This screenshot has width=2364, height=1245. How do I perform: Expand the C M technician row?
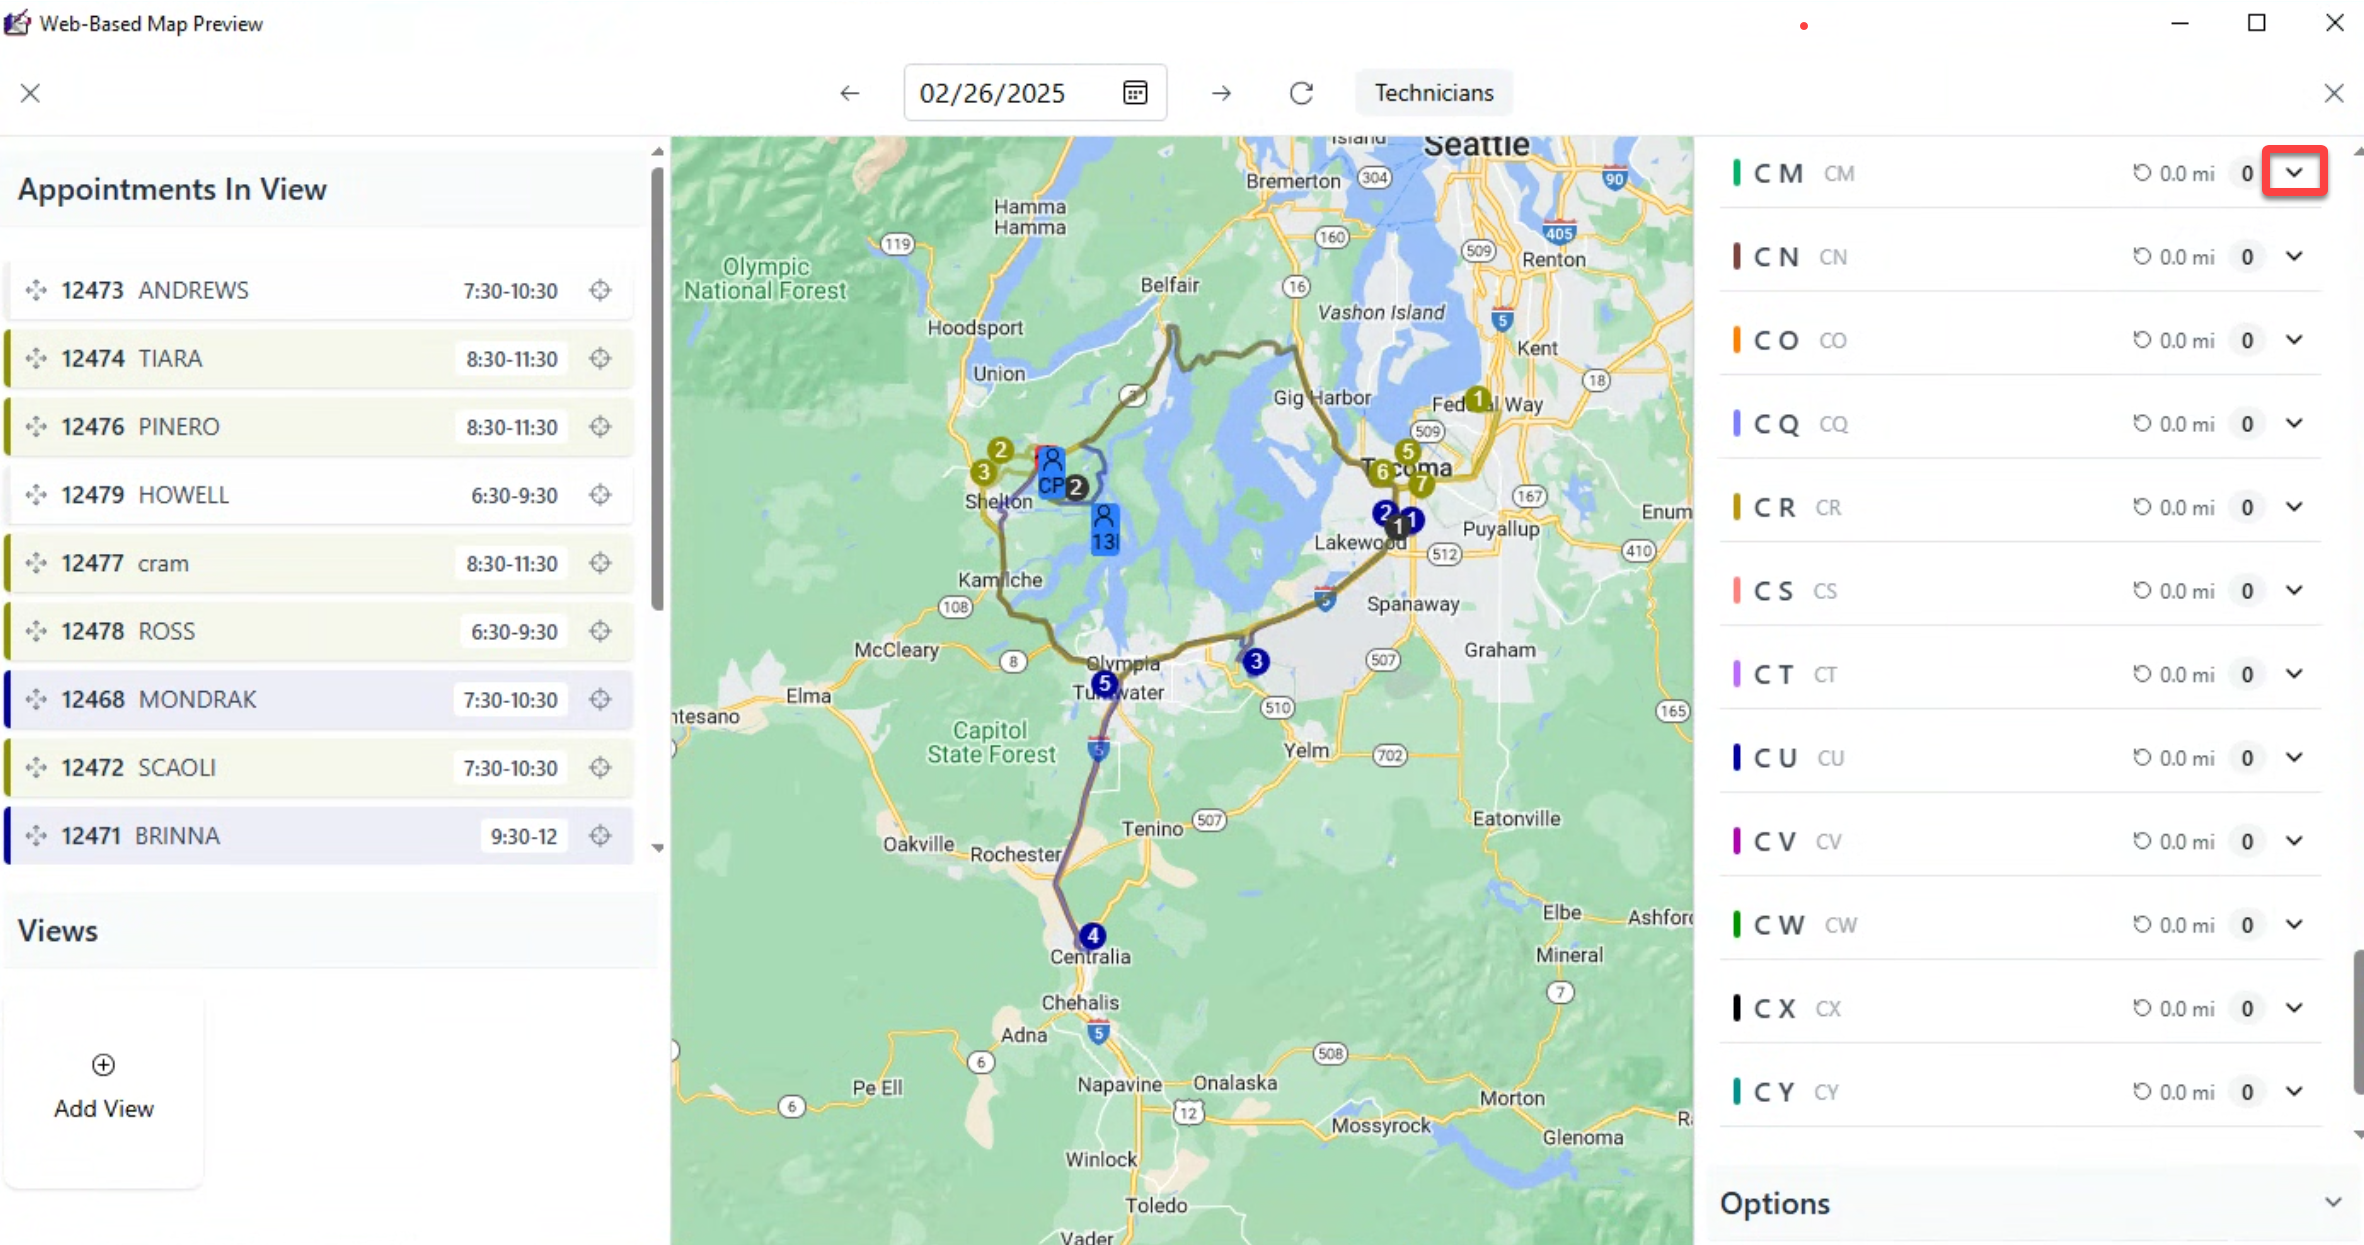coord(2294,173)
